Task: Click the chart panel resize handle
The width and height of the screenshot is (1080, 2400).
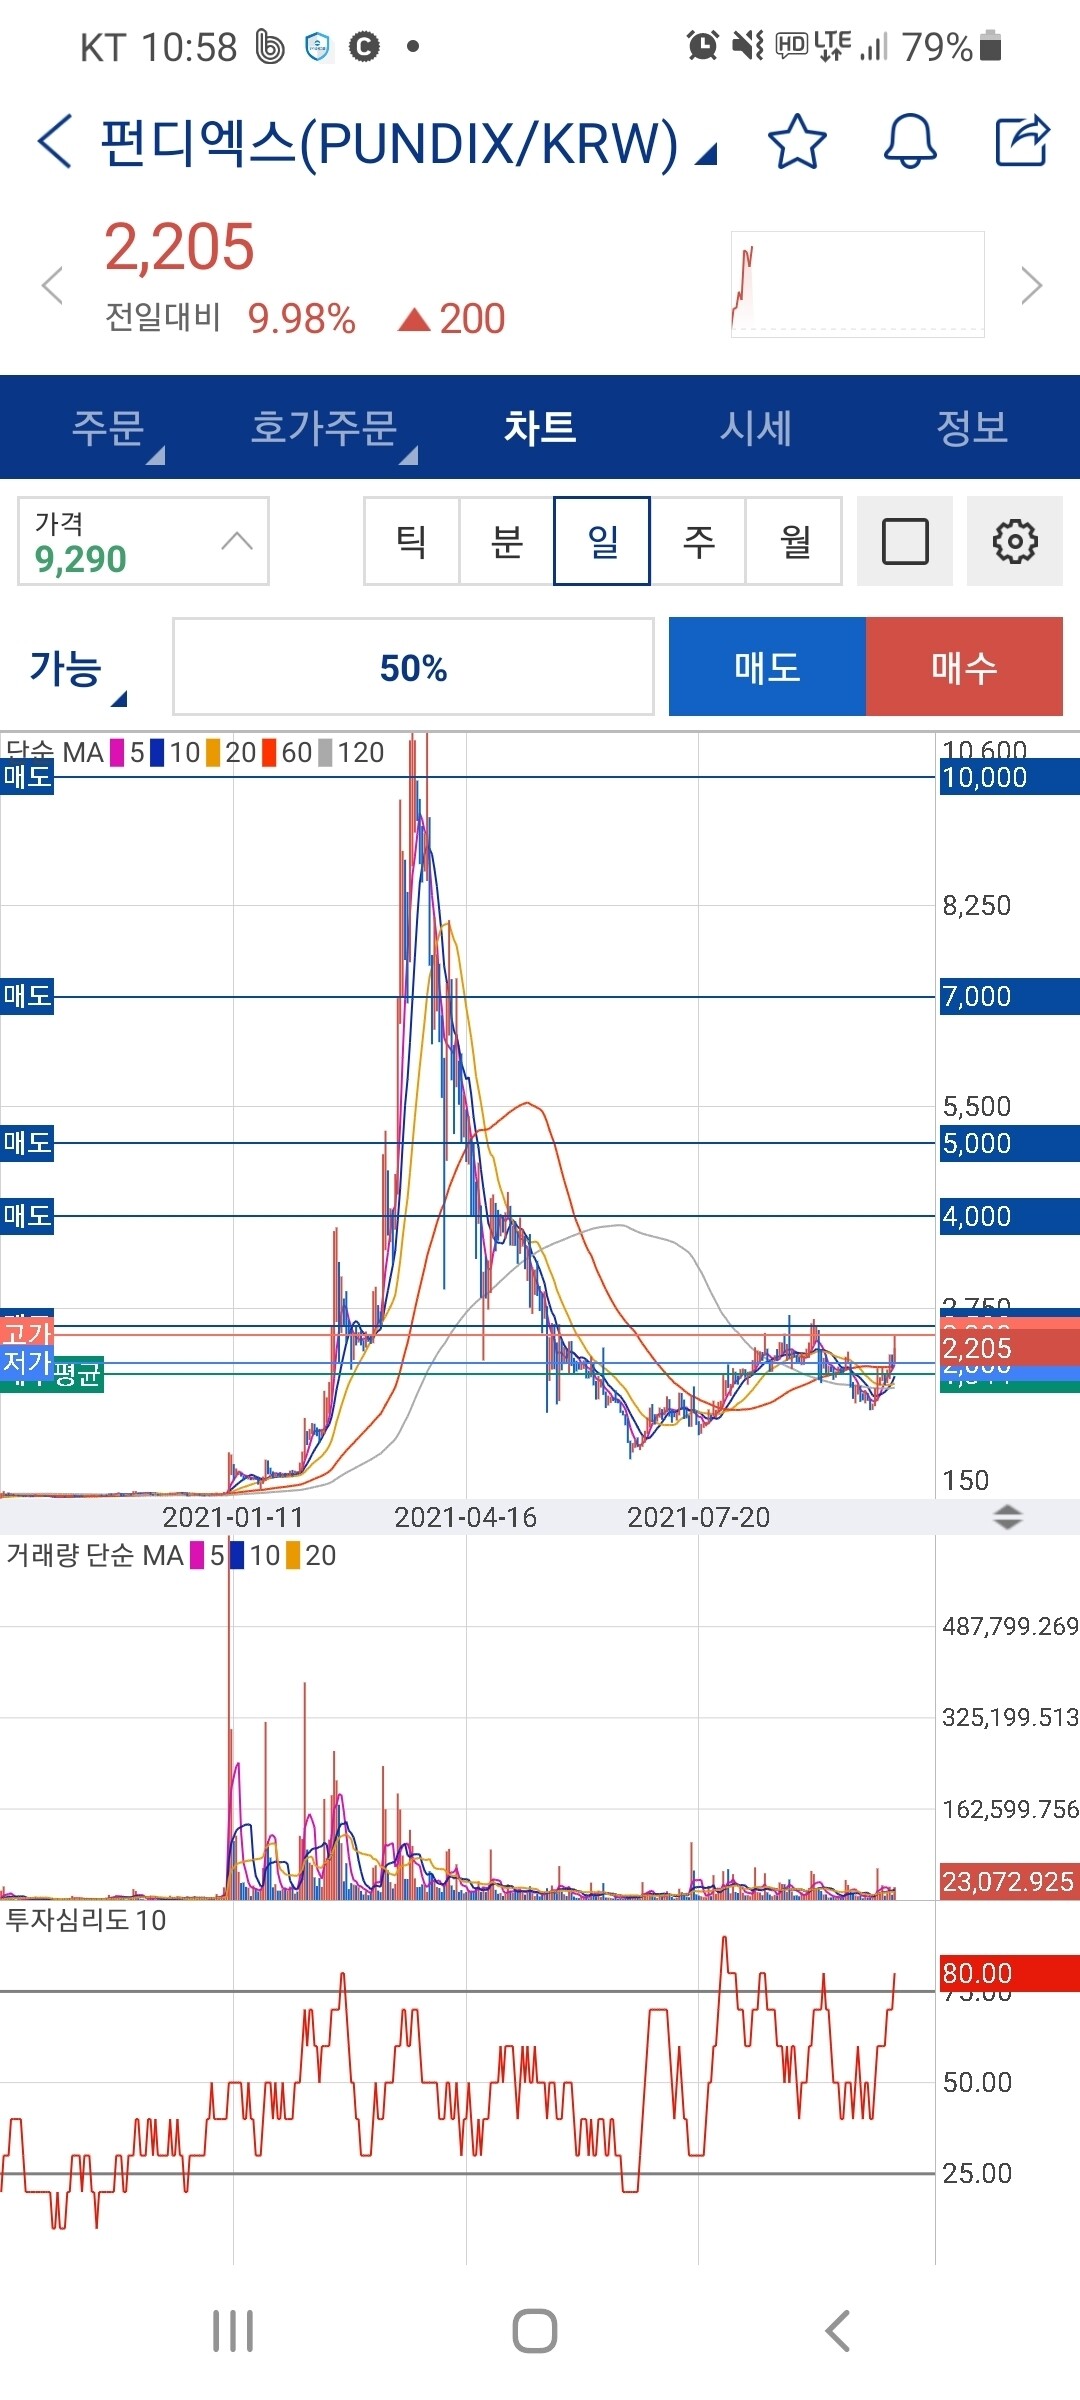Action: point(1007,1517)
